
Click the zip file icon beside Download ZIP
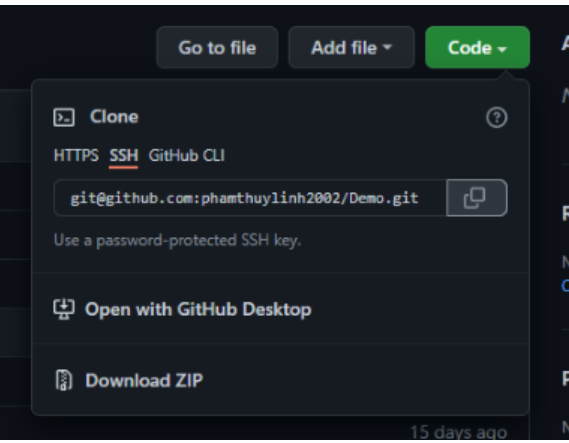coord(64,380)
